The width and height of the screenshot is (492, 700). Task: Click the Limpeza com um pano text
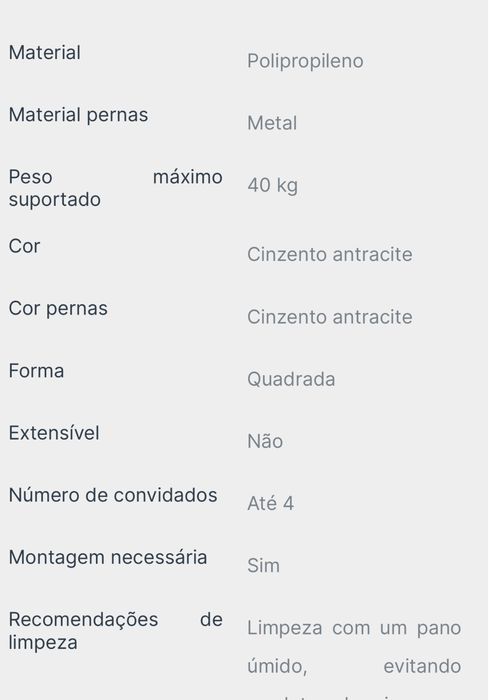click(x=354, y=629)
